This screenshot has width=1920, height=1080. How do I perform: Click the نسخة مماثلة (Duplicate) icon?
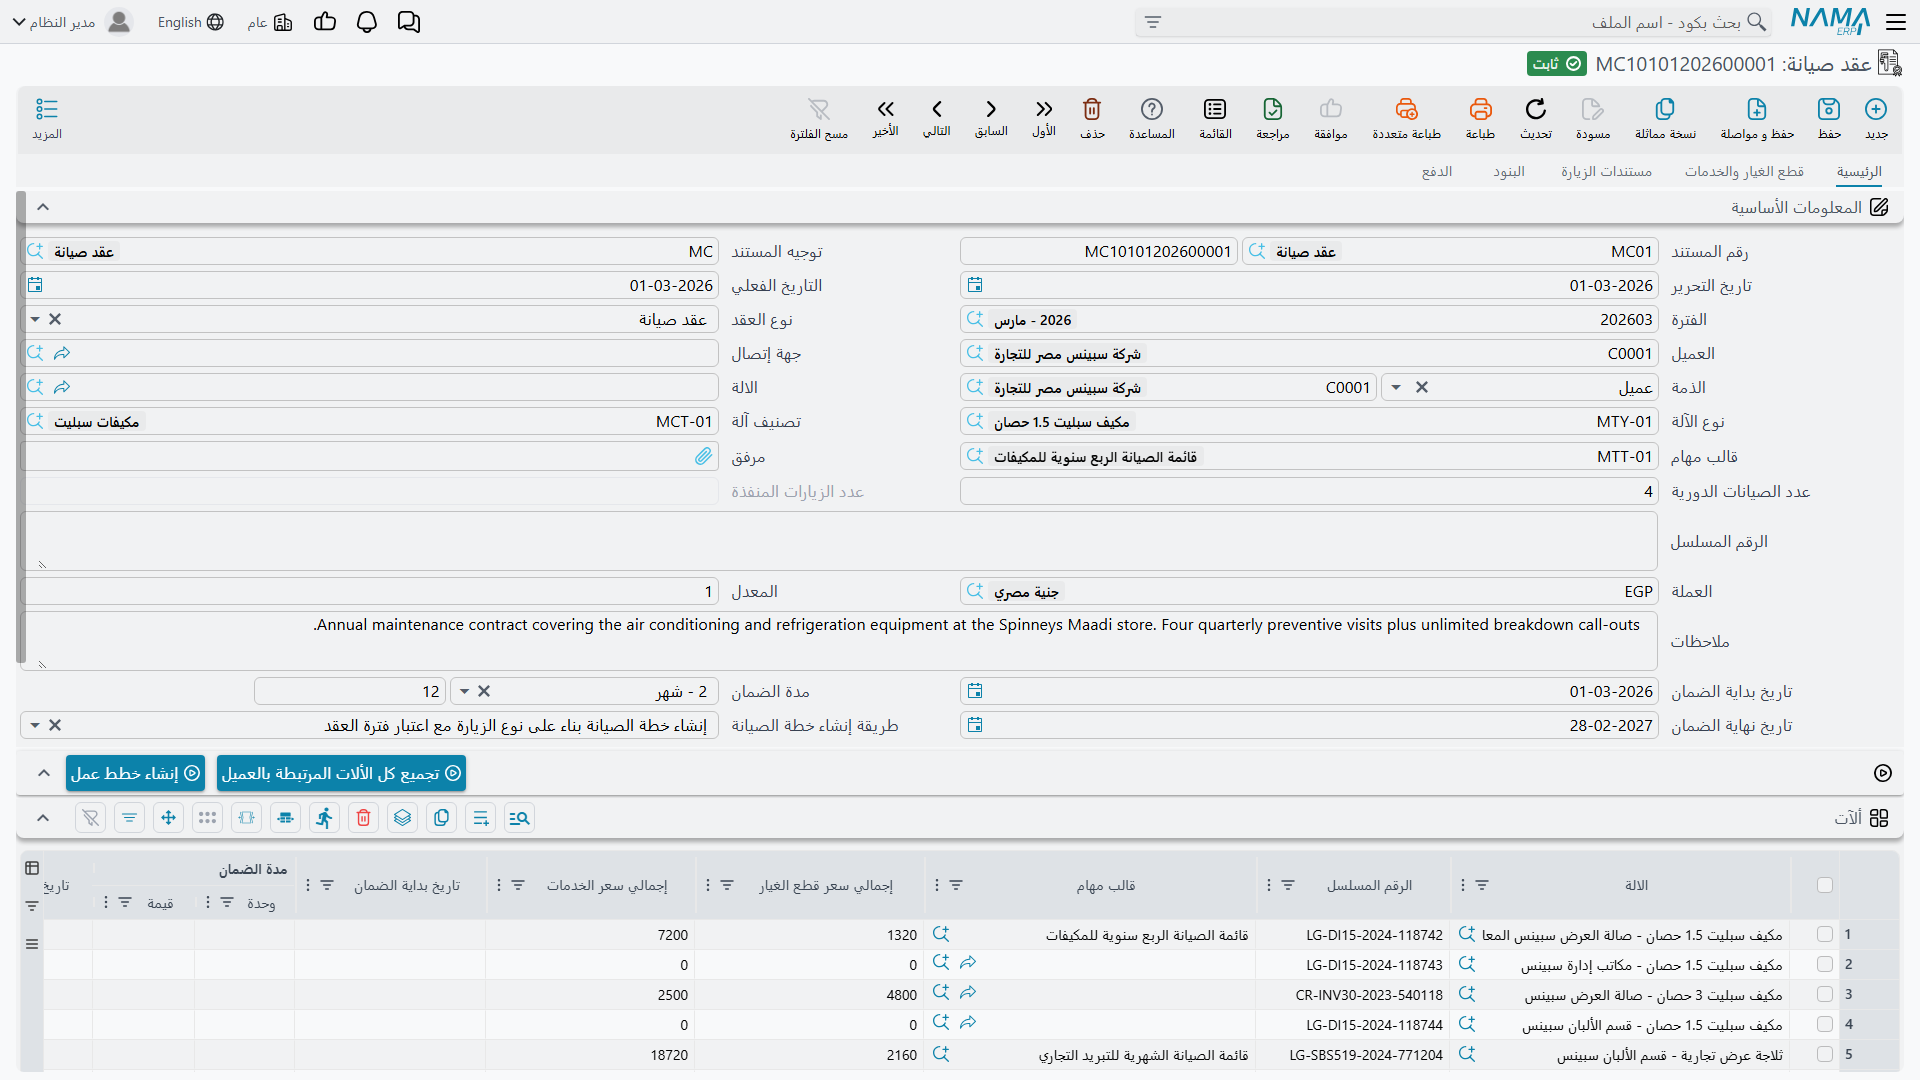tap(1665, 109)
